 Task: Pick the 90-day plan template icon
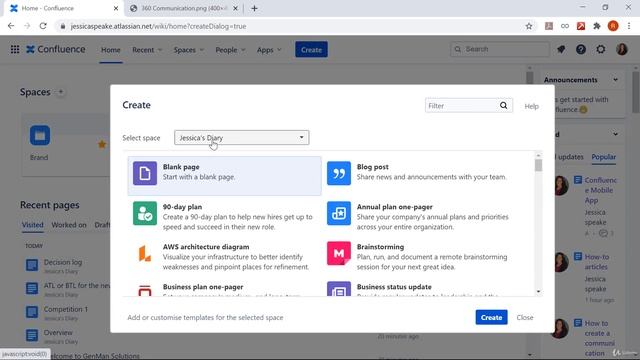pyautogui.click(x=144, y=213)
